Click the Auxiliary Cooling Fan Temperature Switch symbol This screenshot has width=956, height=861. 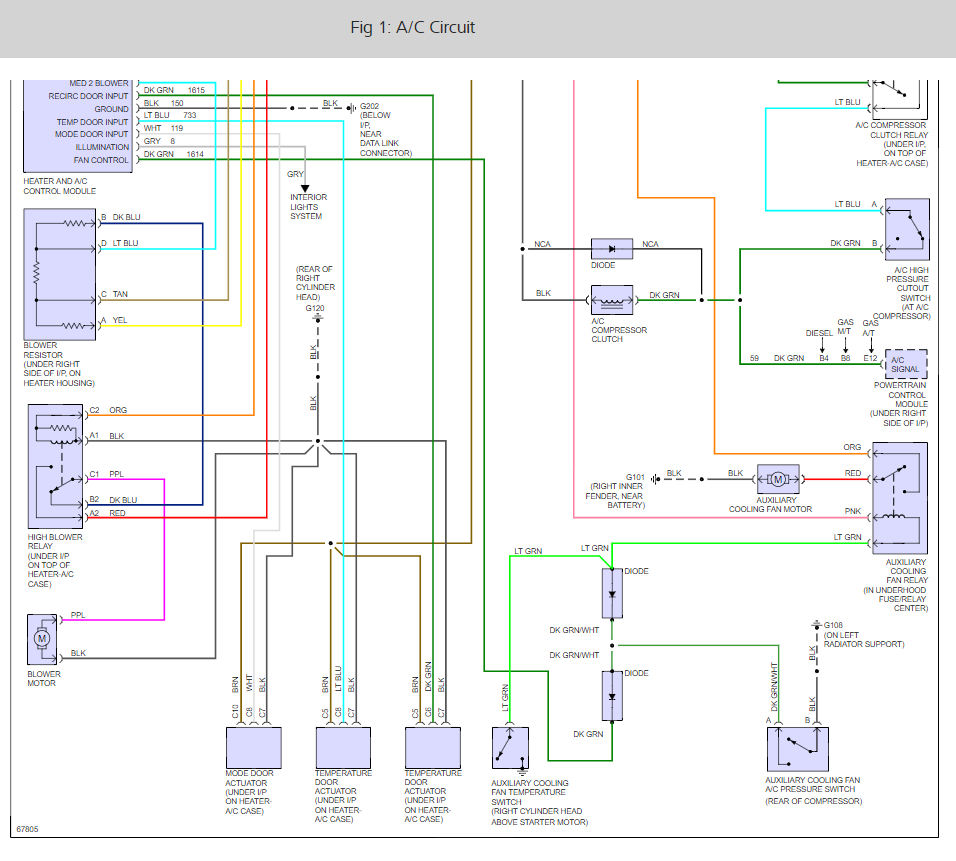click(x=510, y=748)
